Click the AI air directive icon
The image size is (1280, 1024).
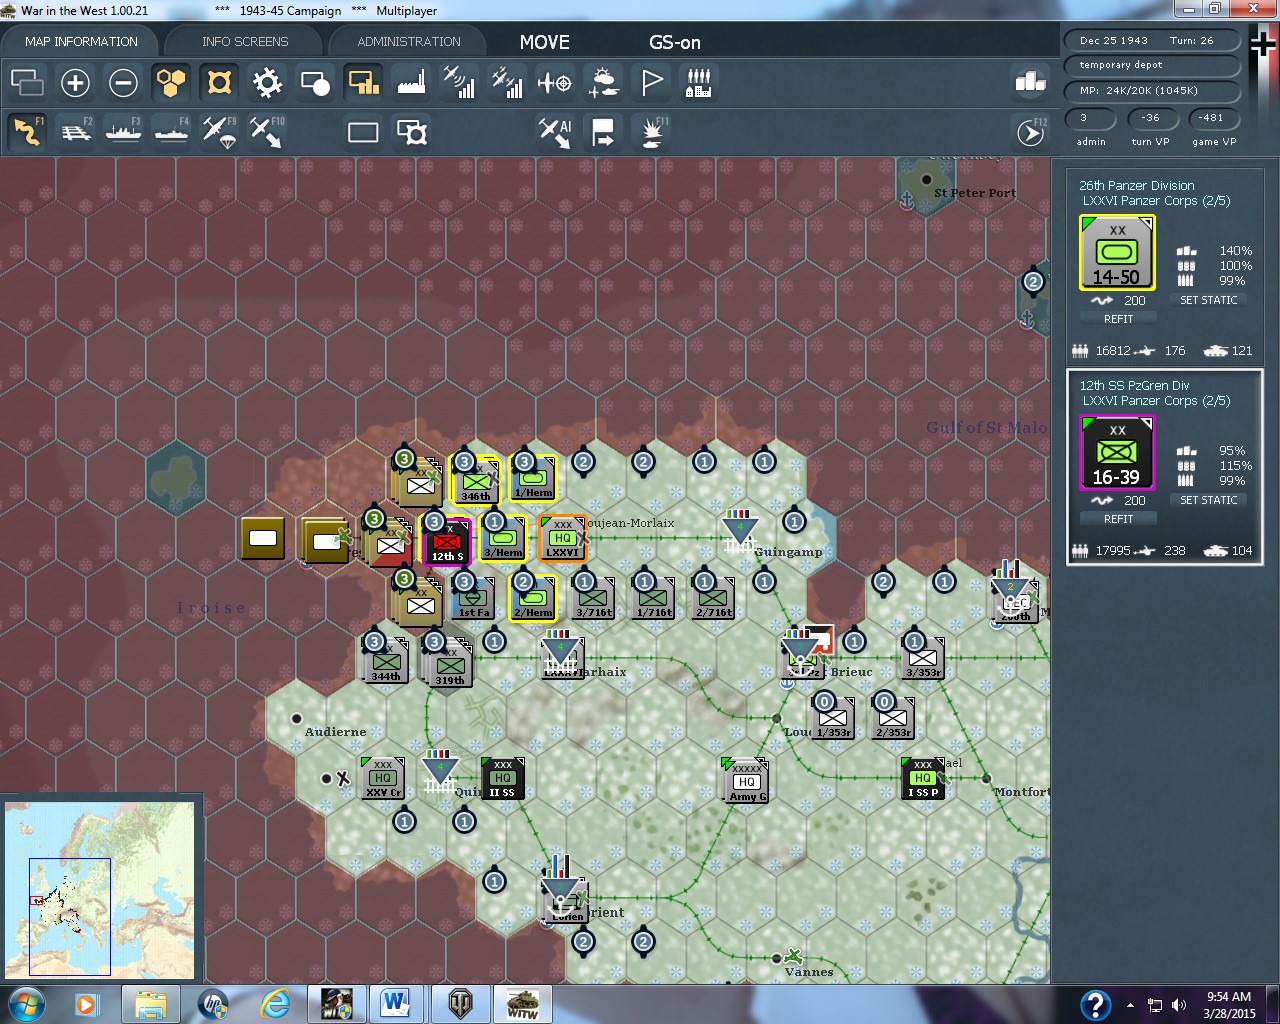[555, 131]
